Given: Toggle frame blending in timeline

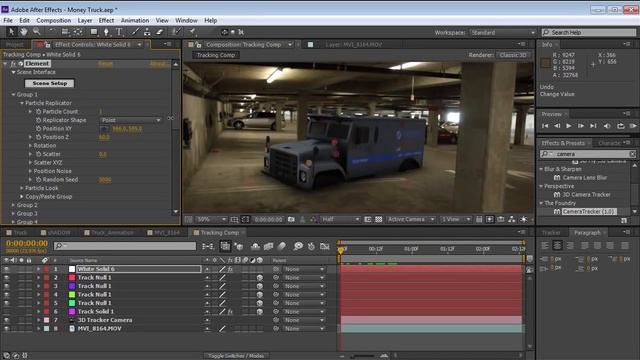Looking at the screenshot, I should tap(268, 246).
